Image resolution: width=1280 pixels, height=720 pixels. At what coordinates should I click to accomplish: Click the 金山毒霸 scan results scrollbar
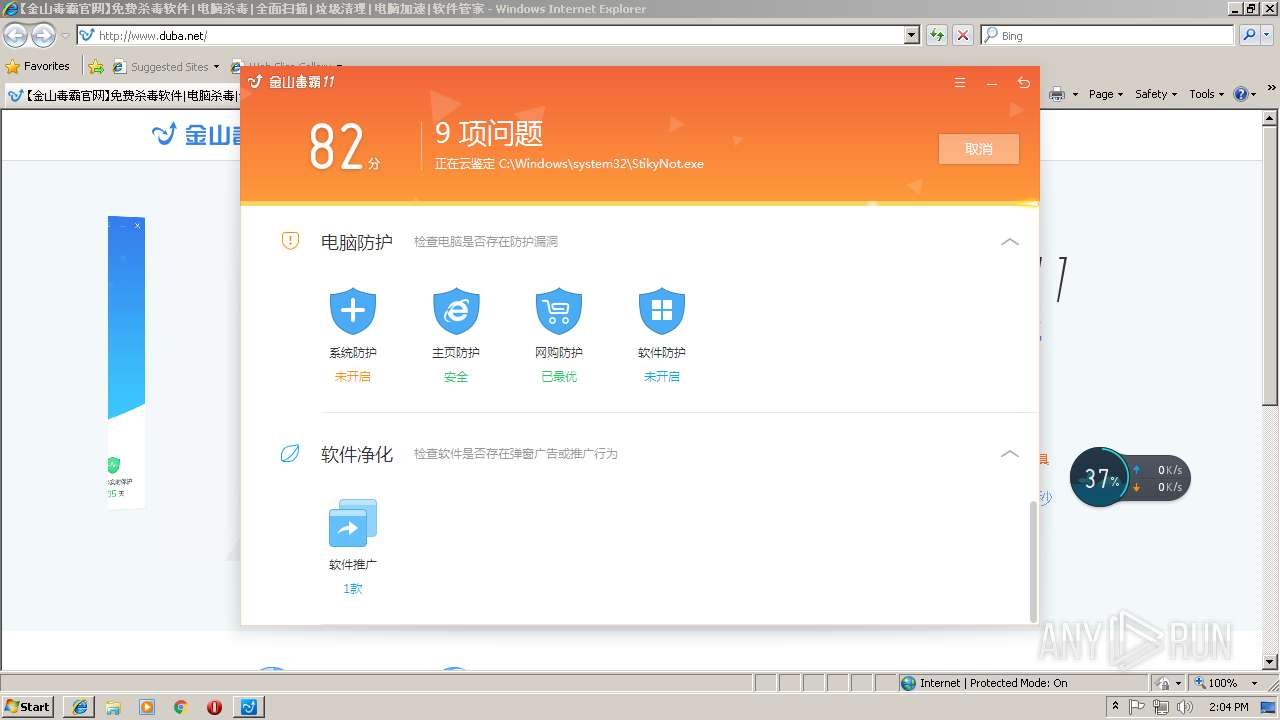pyautogui.click(x=1033, y=562)
